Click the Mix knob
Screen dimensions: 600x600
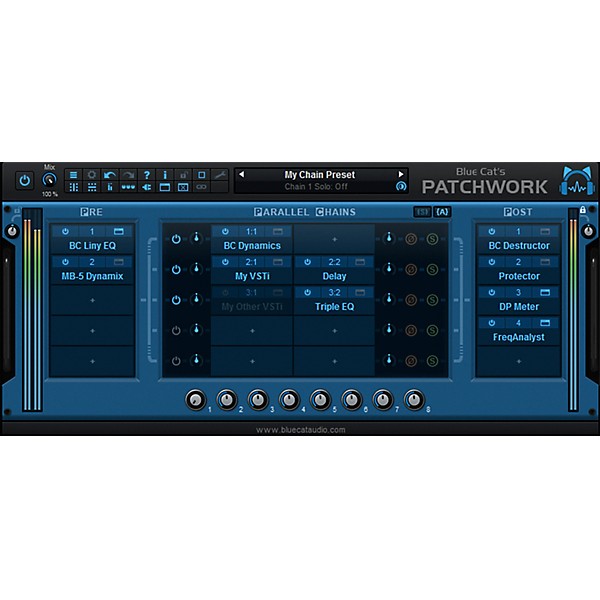point(49,180)
